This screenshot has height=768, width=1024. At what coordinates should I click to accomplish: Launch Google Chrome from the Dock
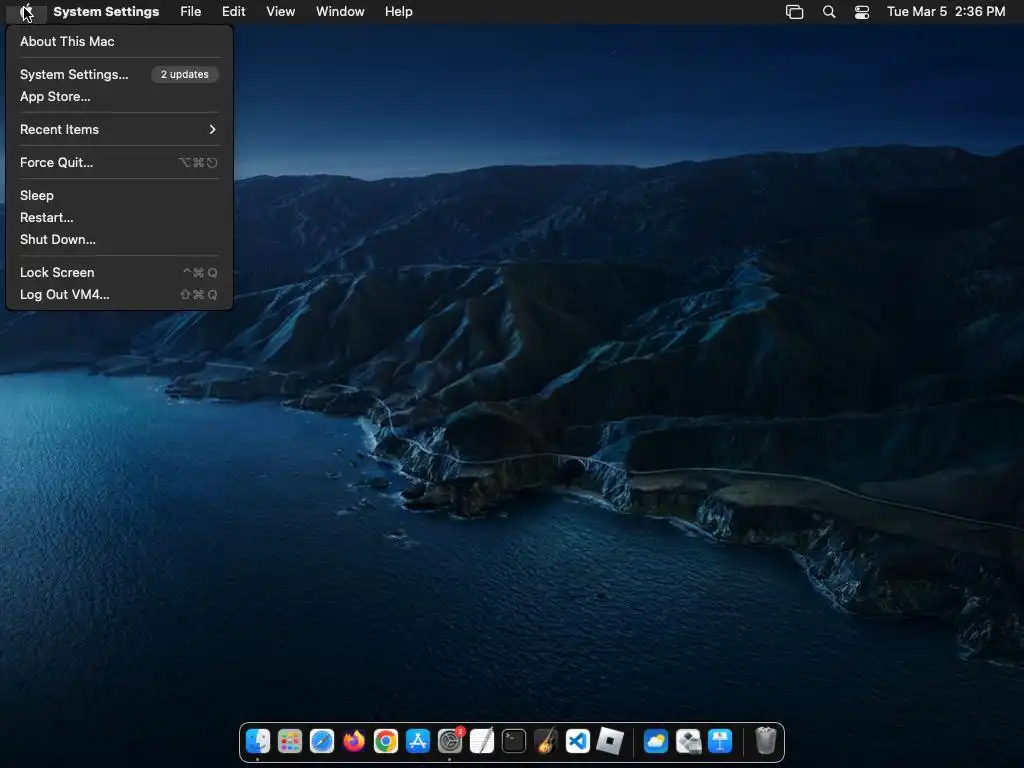tap(386, 741)
